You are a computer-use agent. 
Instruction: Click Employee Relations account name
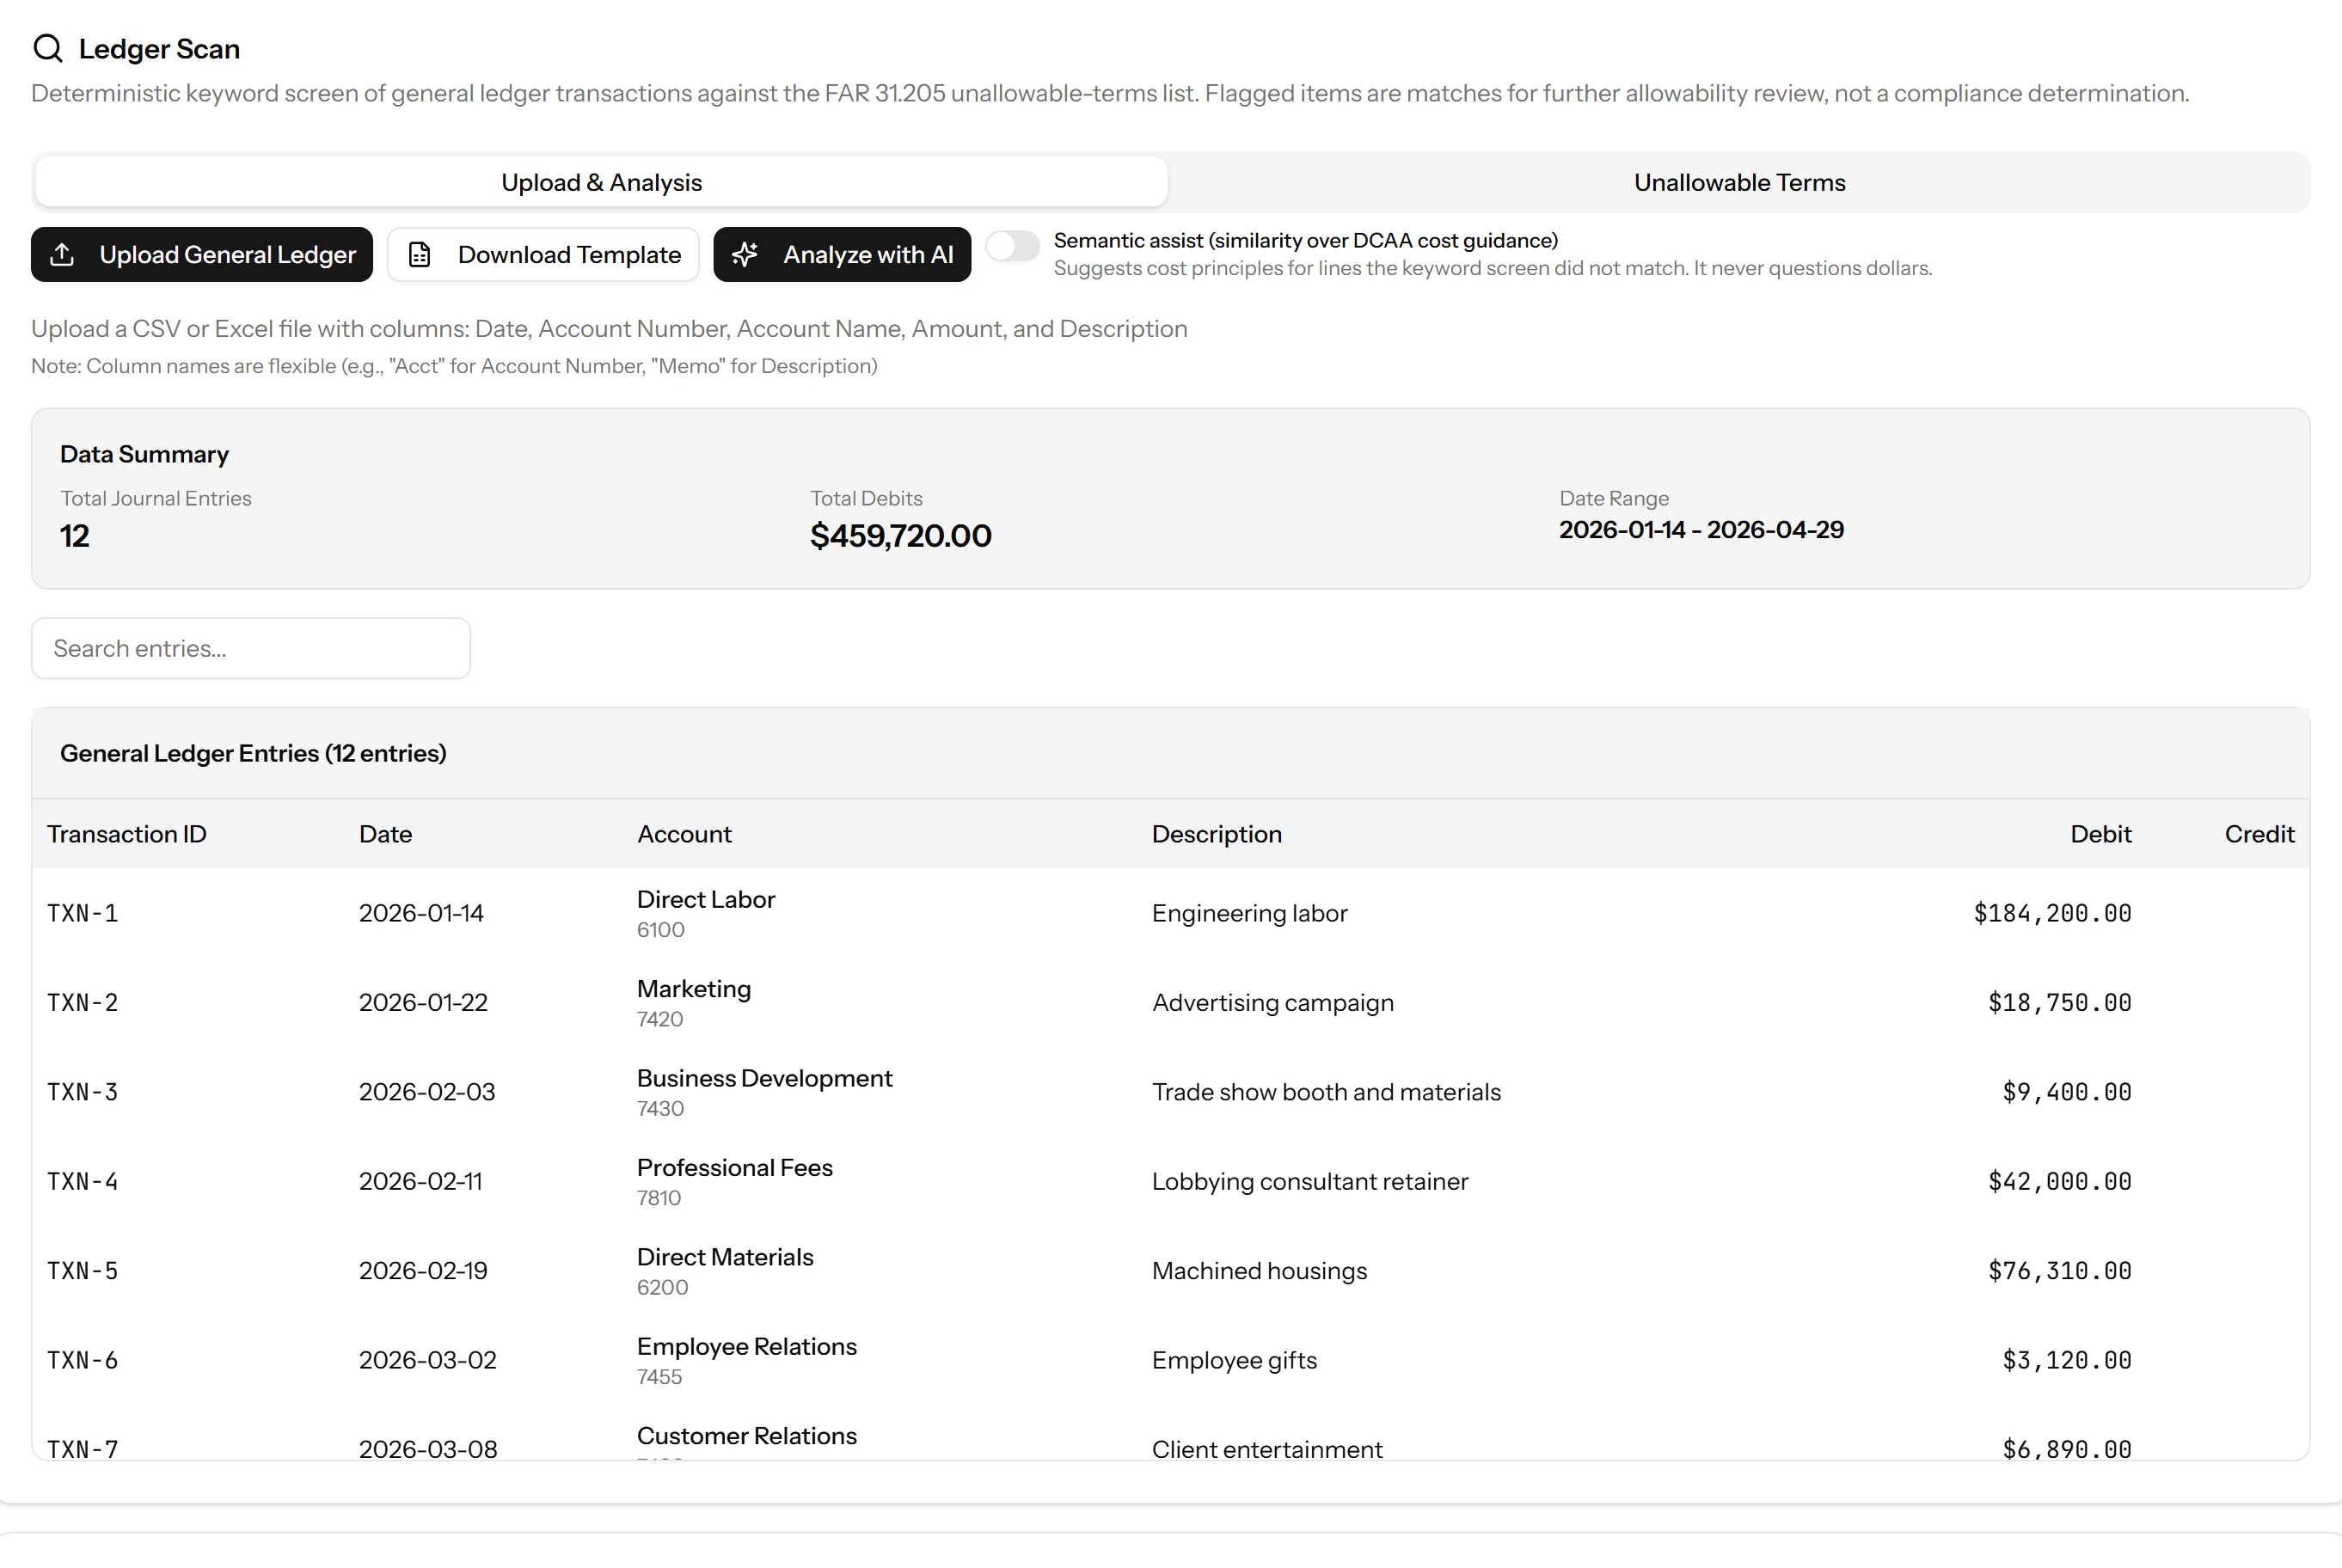(x=747, y=1347)
